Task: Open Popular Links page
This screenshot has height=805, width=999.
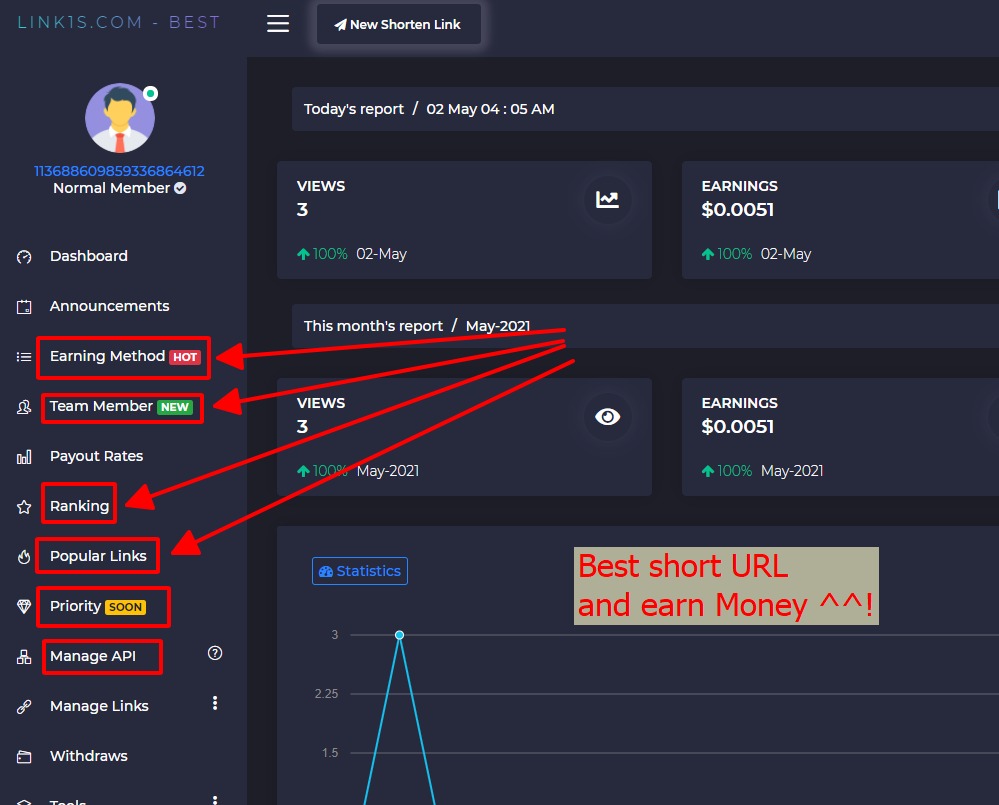Action: coord(98,556)
